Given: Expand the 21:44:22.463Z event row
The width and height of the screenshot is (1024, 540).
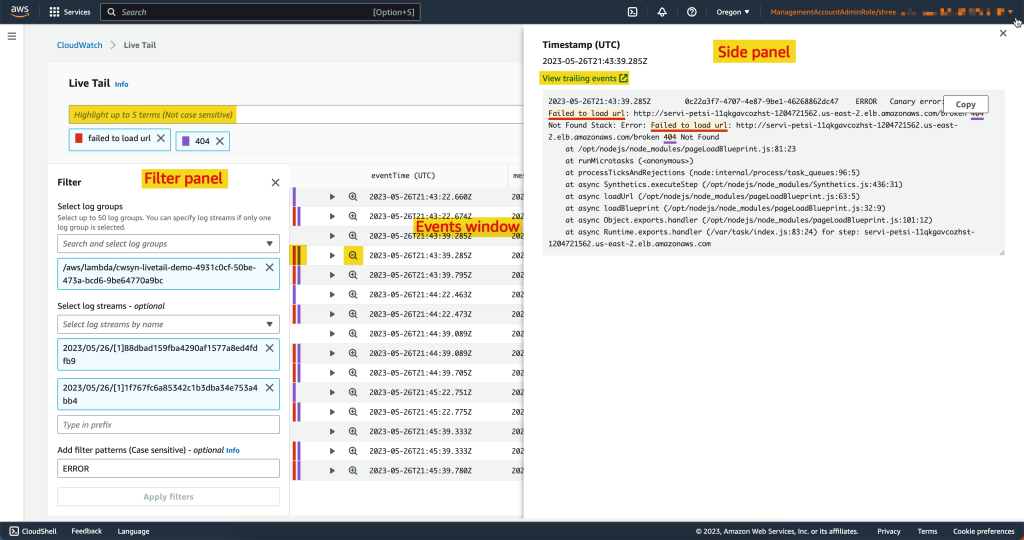Looking at the screenshot, I should point(332,295).
